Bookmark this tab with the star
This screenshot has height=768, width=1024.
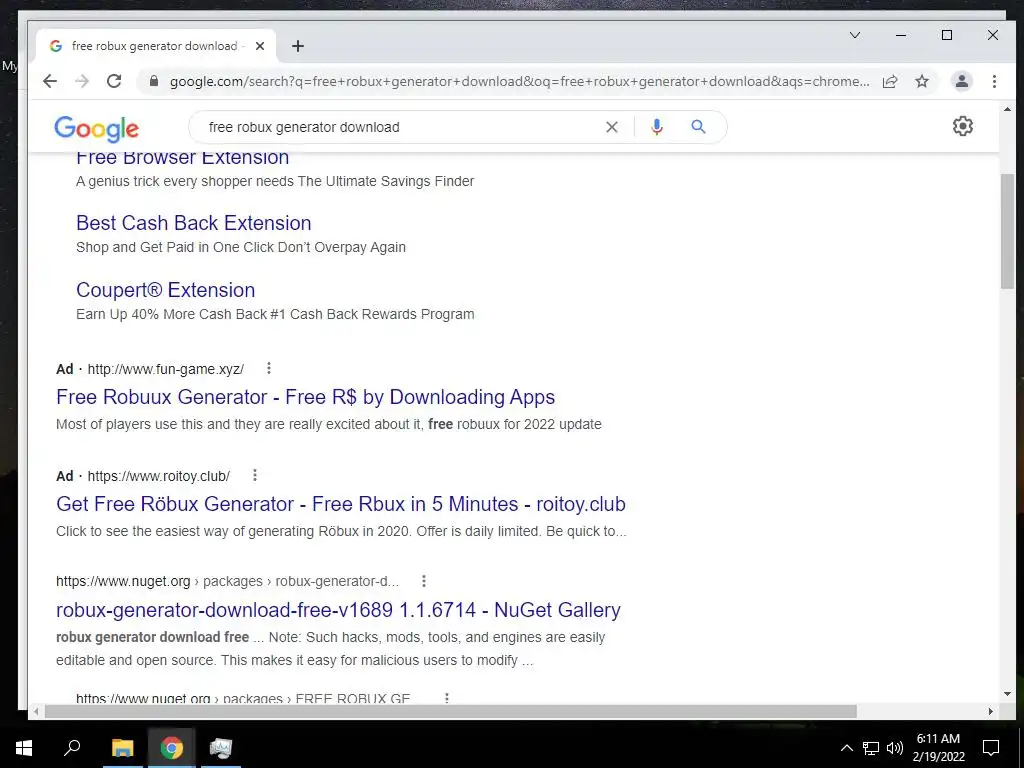coord(921,81)
